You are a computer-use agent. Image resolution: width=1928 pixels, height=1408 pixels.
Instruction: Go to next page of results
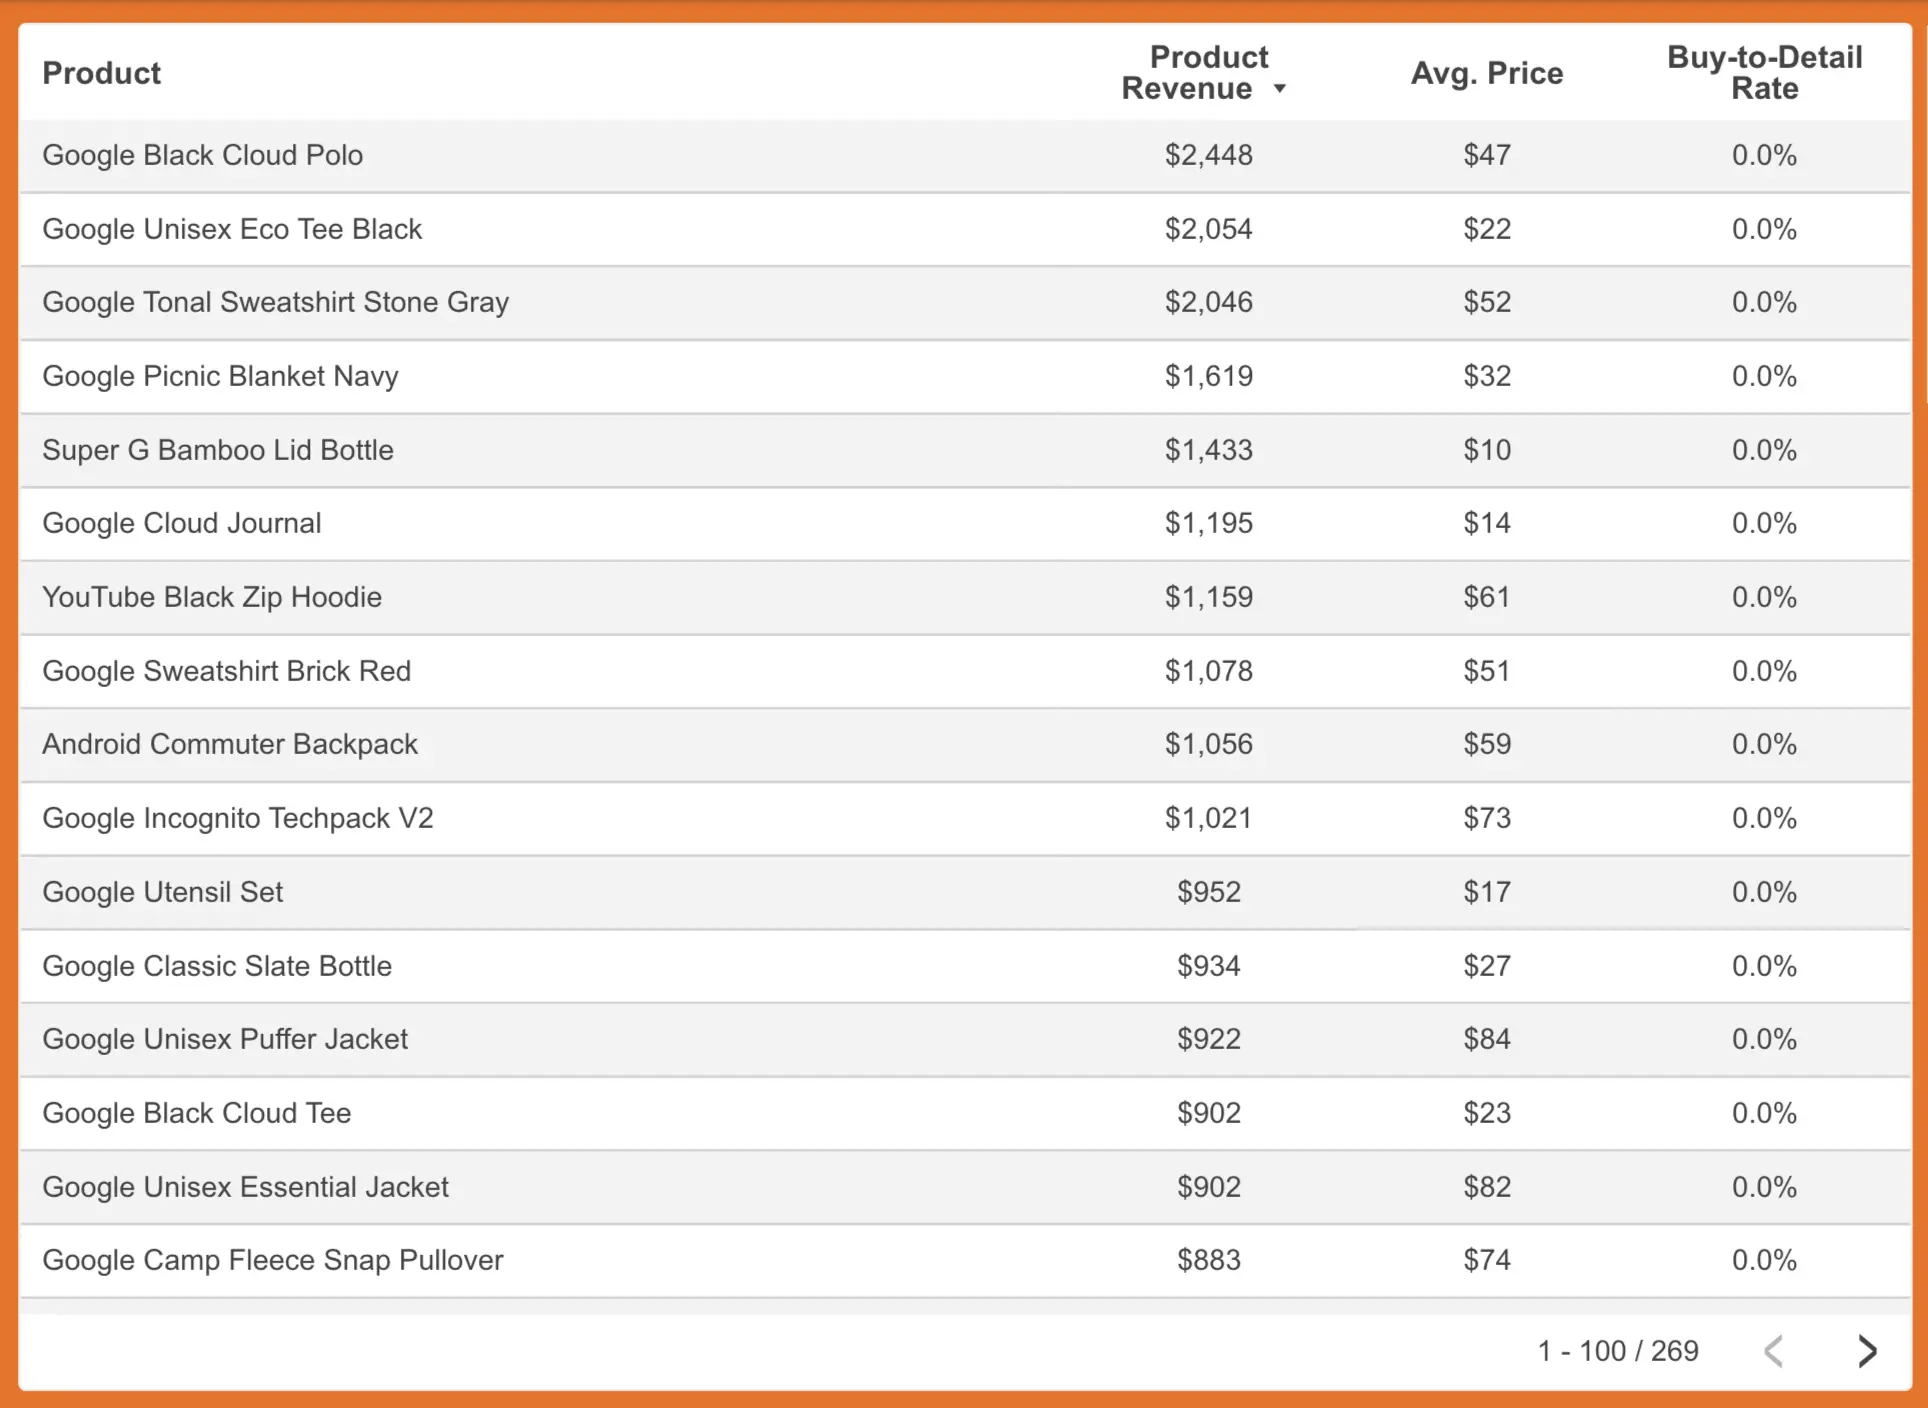(x=1866, y=1351)
